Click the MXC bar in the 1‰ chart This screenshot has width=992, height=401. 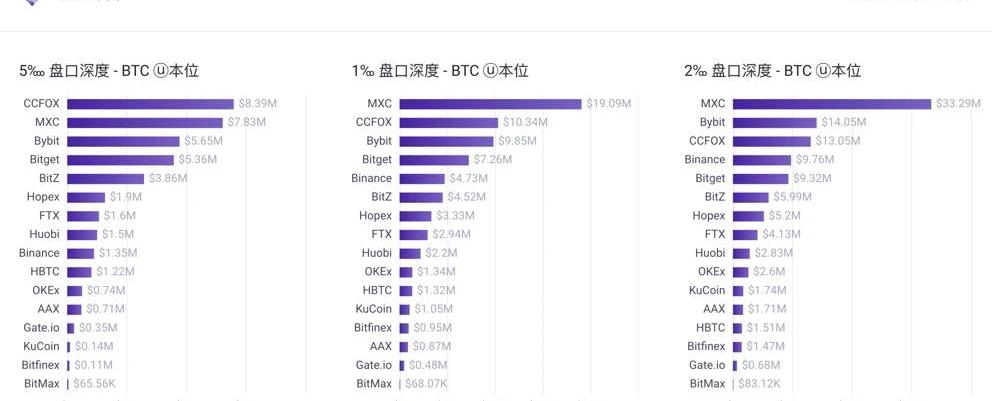[x=490, y=104]
